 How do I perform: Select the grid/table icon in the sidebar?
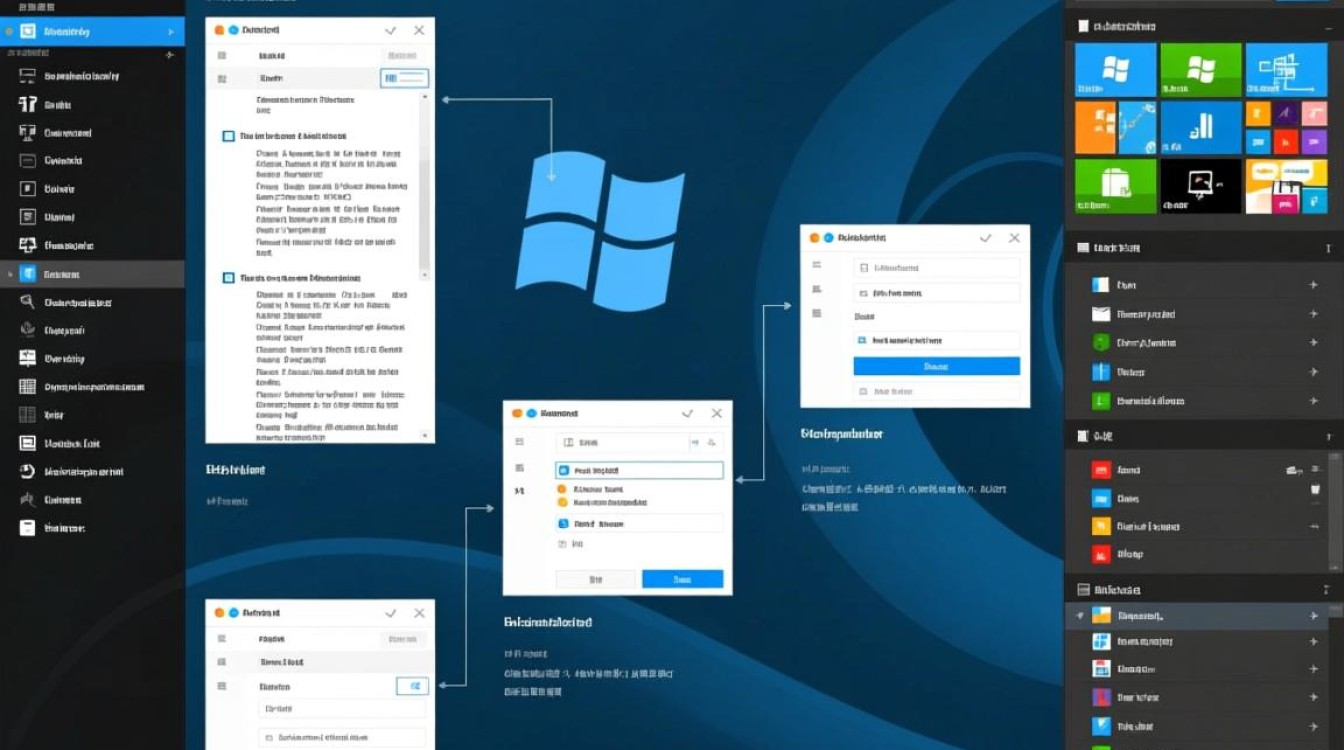[25, 387]
